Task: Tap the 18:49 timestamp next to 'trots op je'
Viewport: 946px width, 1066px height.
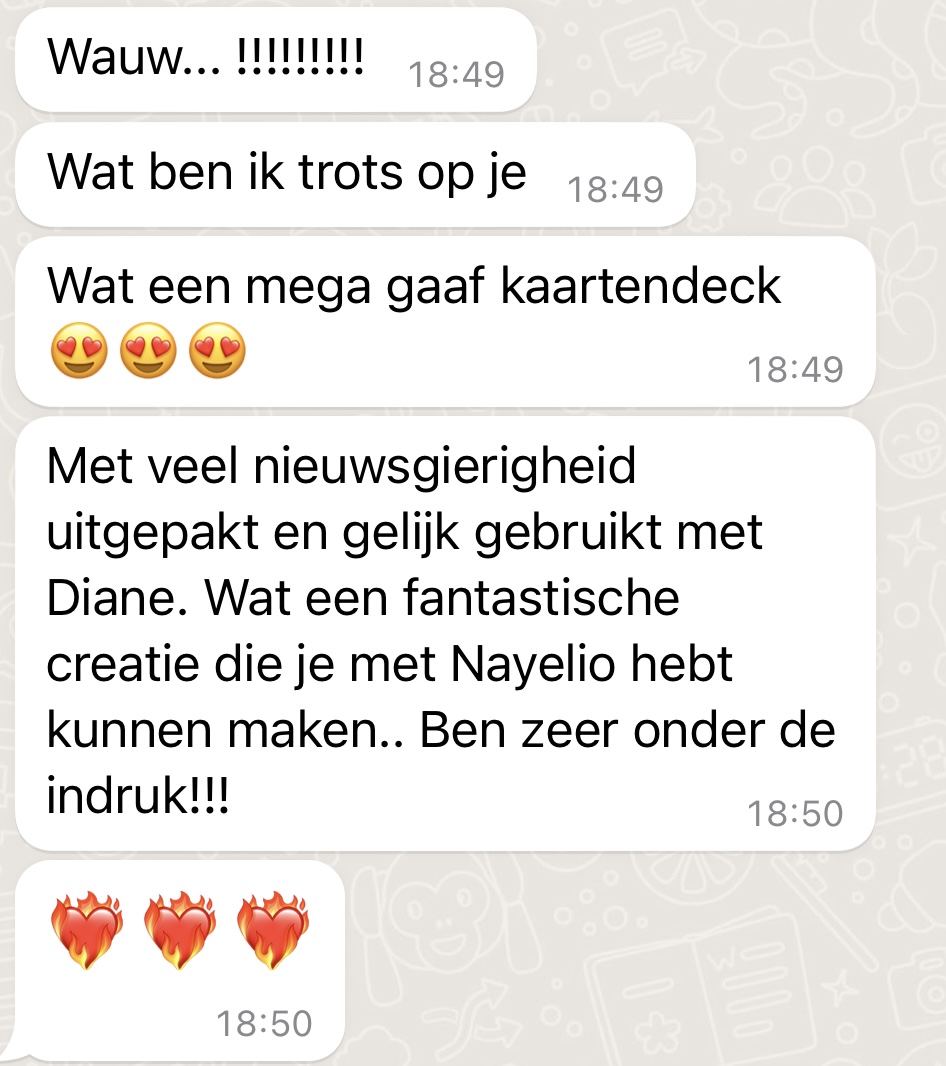Action: point(615,190)
